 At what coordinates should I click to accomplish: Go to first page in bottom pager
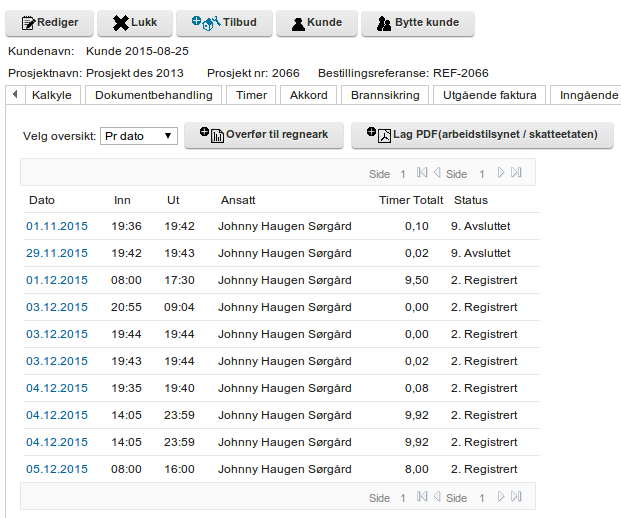click(422, 497)
